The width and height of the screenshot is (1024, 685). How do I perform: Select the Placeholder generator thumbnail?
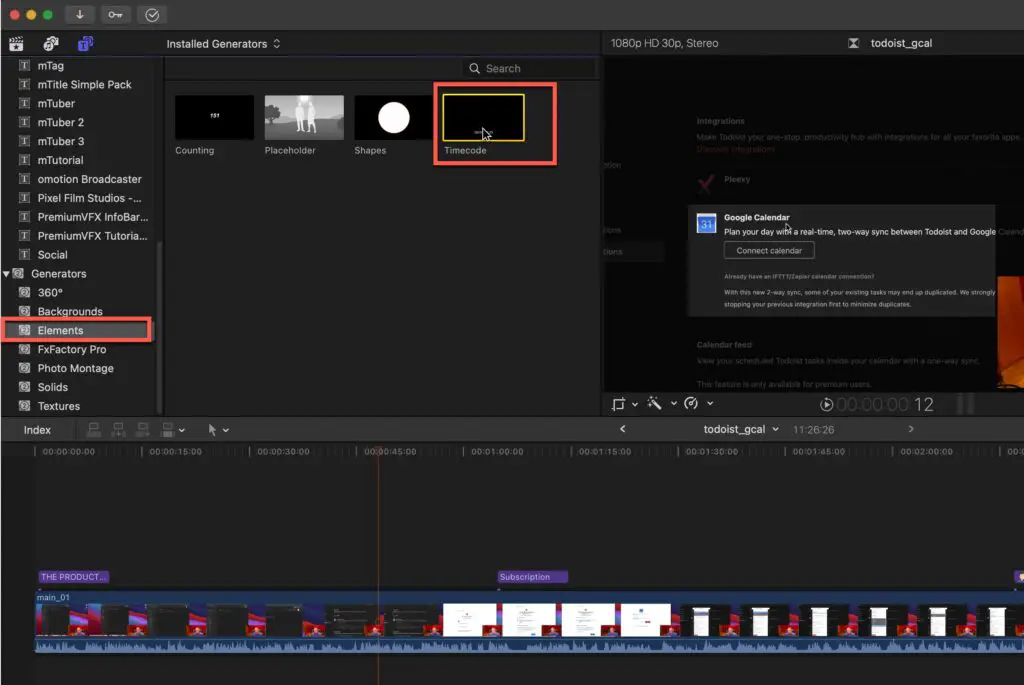click(x=304, y=118)
